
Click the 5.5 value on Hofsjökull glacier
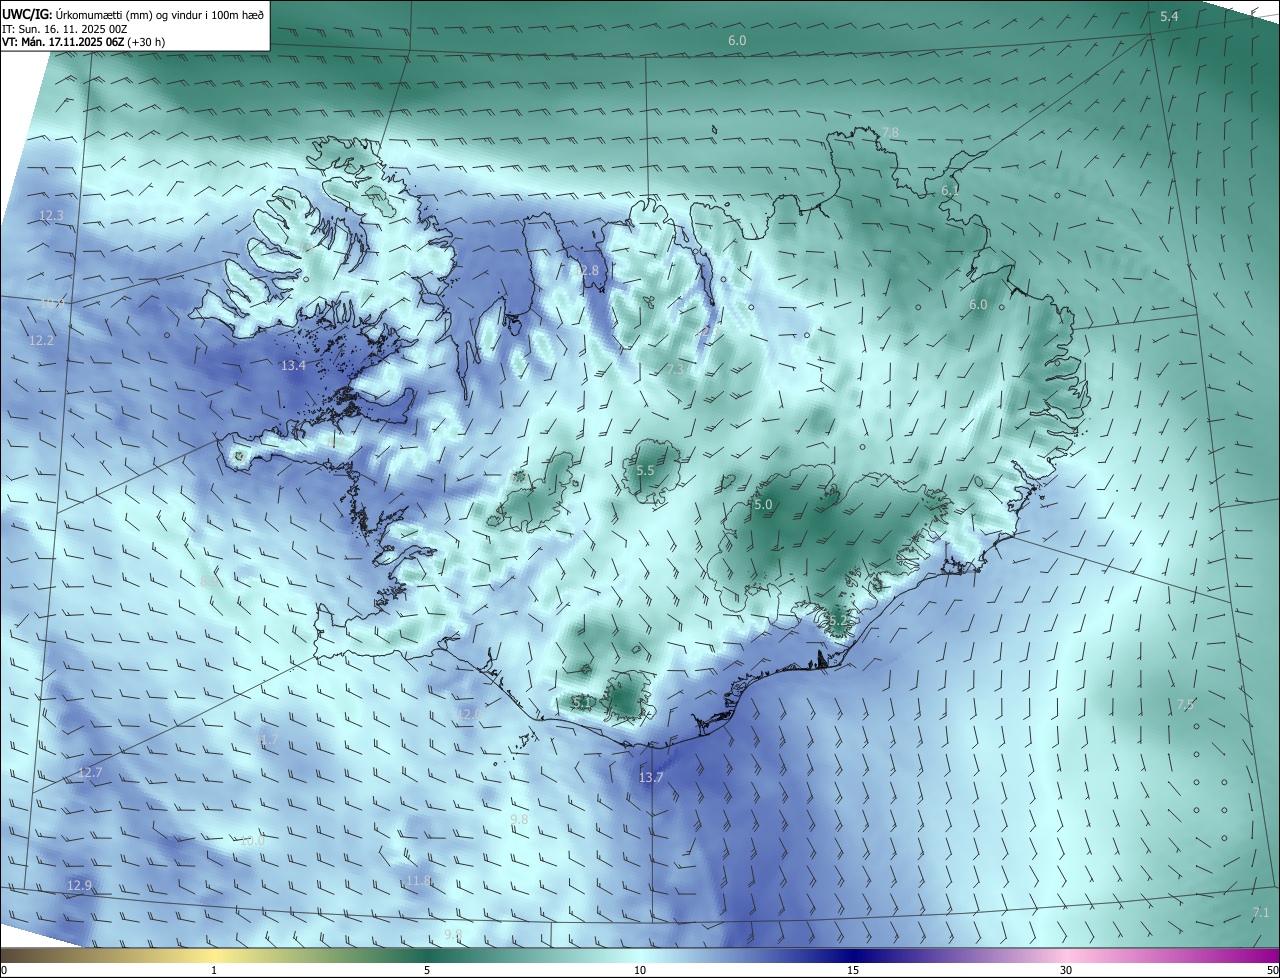click(645, 470)
